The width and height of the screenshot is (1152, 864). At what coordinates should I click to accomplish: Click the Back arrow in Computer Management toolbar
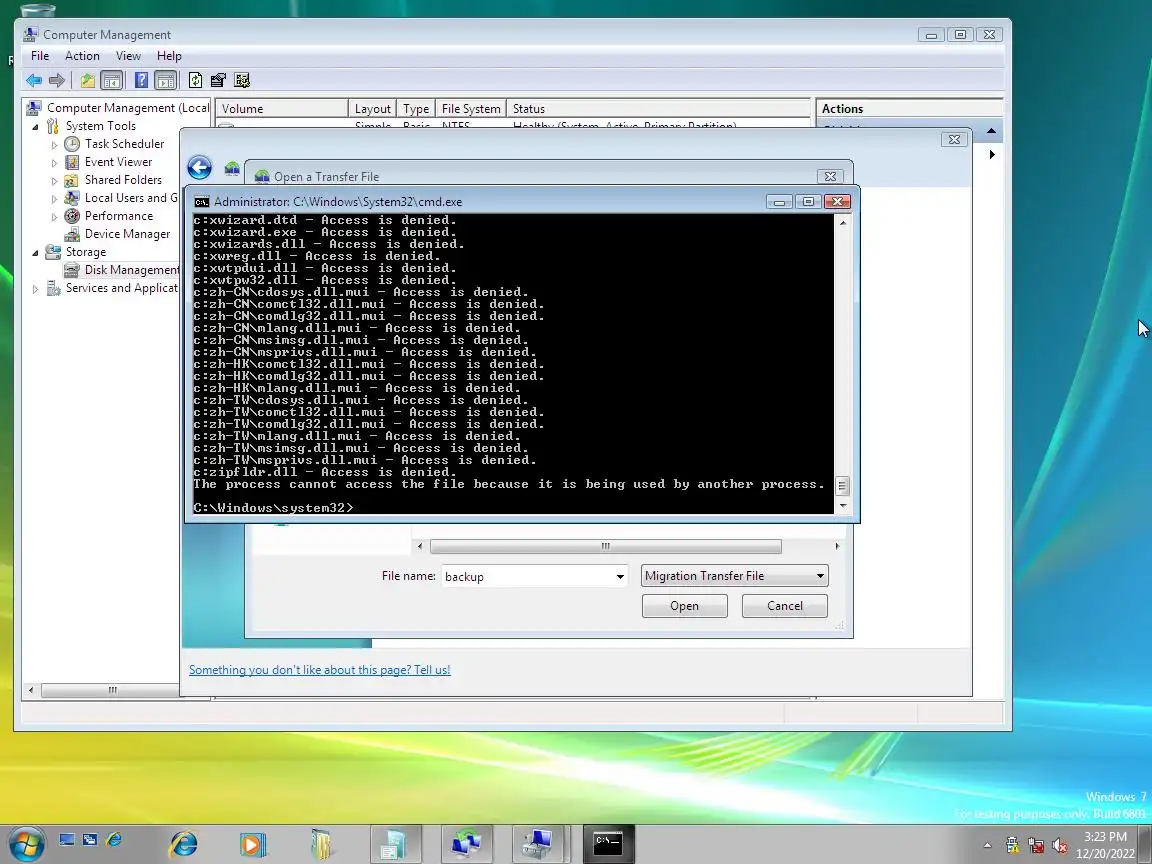click(x=34, y=80)
